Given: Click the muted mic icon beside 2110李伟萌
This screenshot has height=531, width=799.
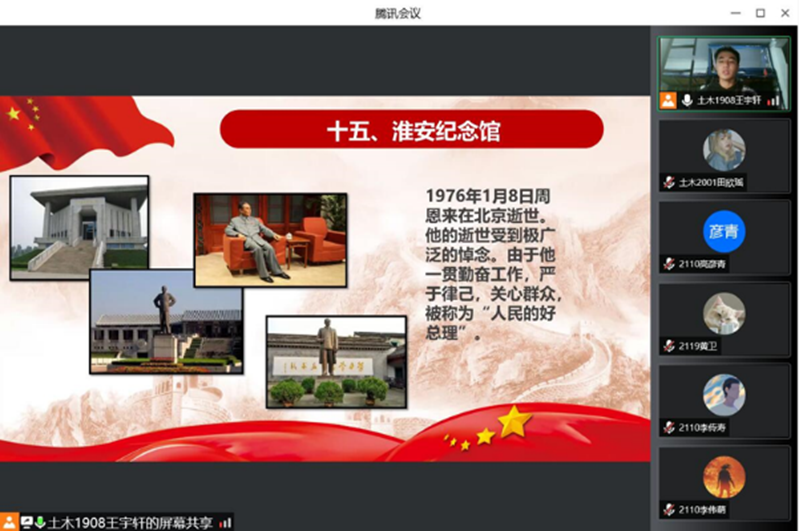Looking at the screenshot, I should coord(669,510).
